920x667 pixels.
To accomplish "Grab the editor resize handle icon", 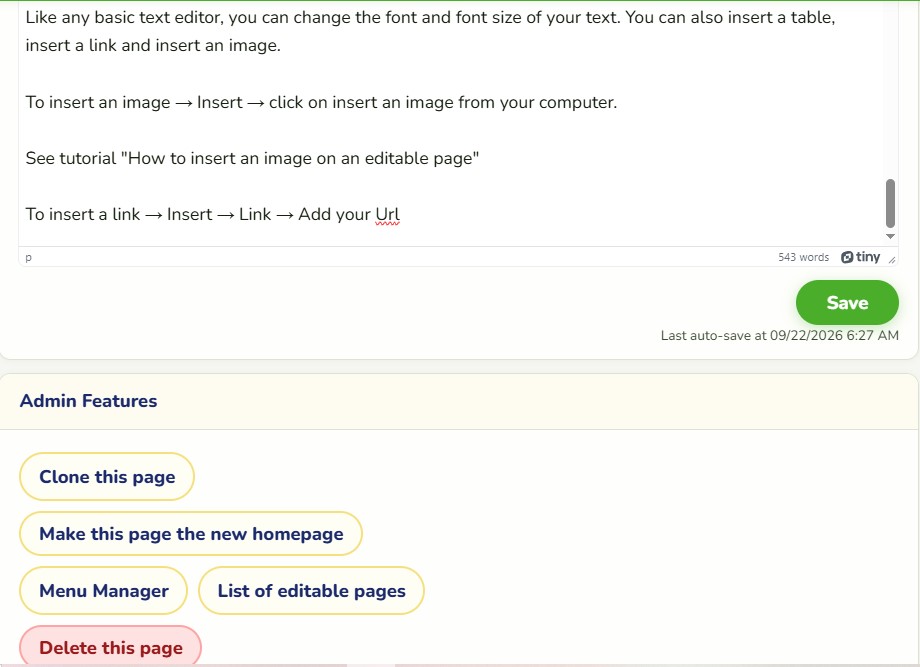I will coord(892,260).
